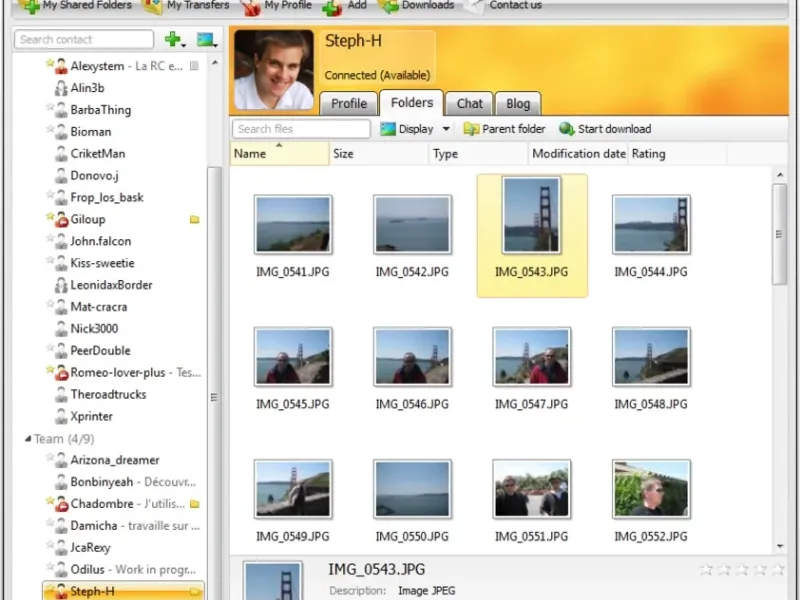Toggle the favorite star next to Alexystem
Viewport: 800px width, 600px height.
[x=50, y=64]
